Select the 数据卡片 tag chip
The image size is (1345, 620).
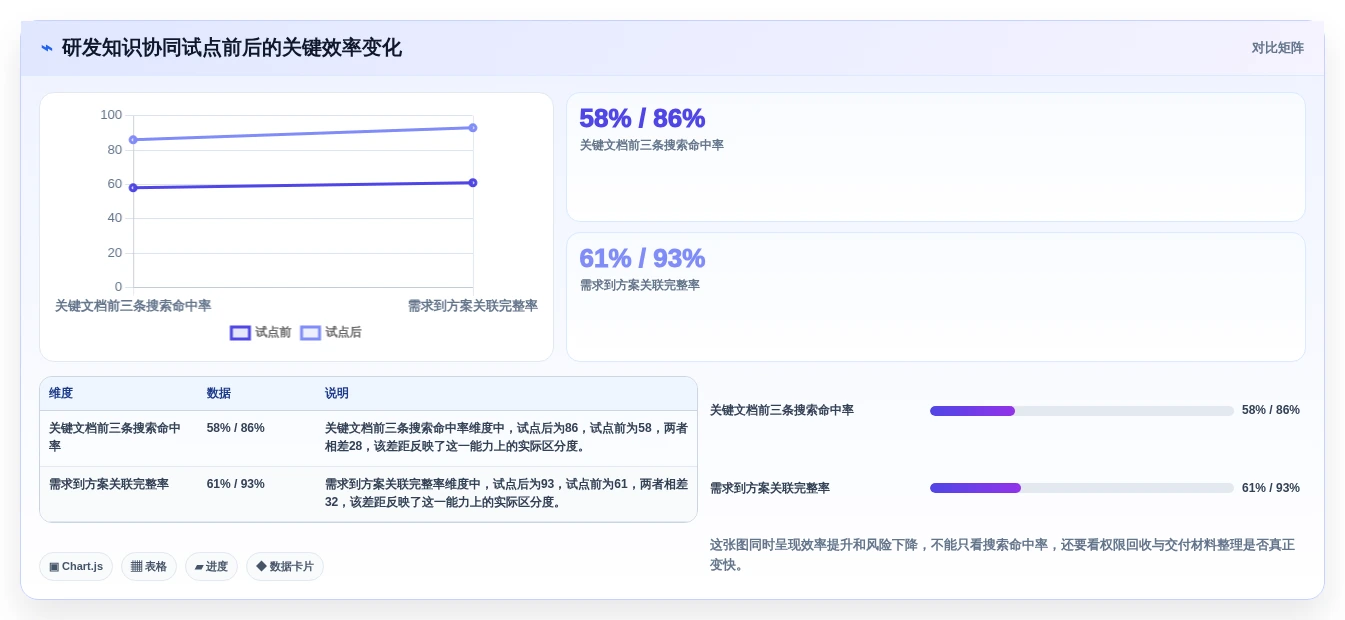click(x=285, y=567)
